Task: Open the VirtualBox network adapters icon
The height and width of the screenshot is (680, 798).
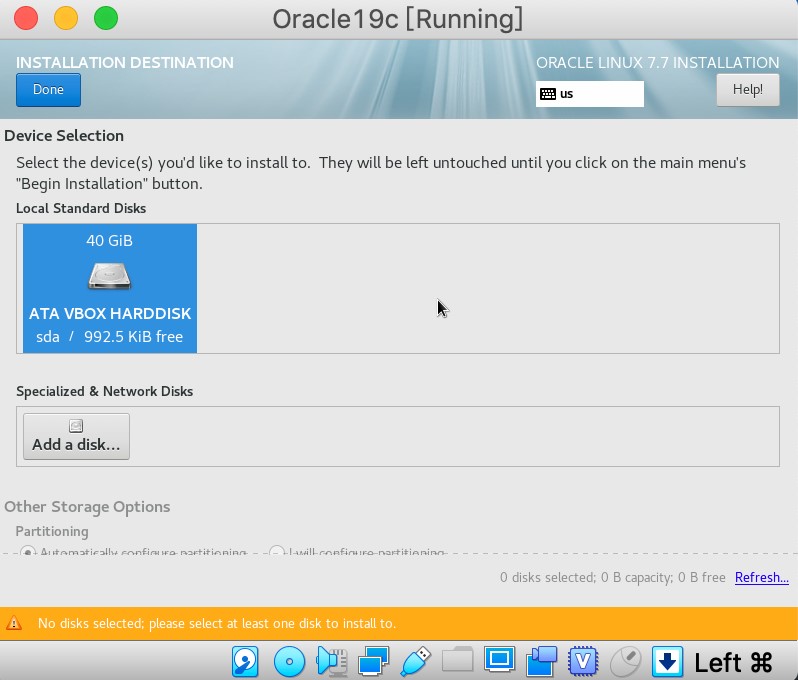Action: [374, 662]
